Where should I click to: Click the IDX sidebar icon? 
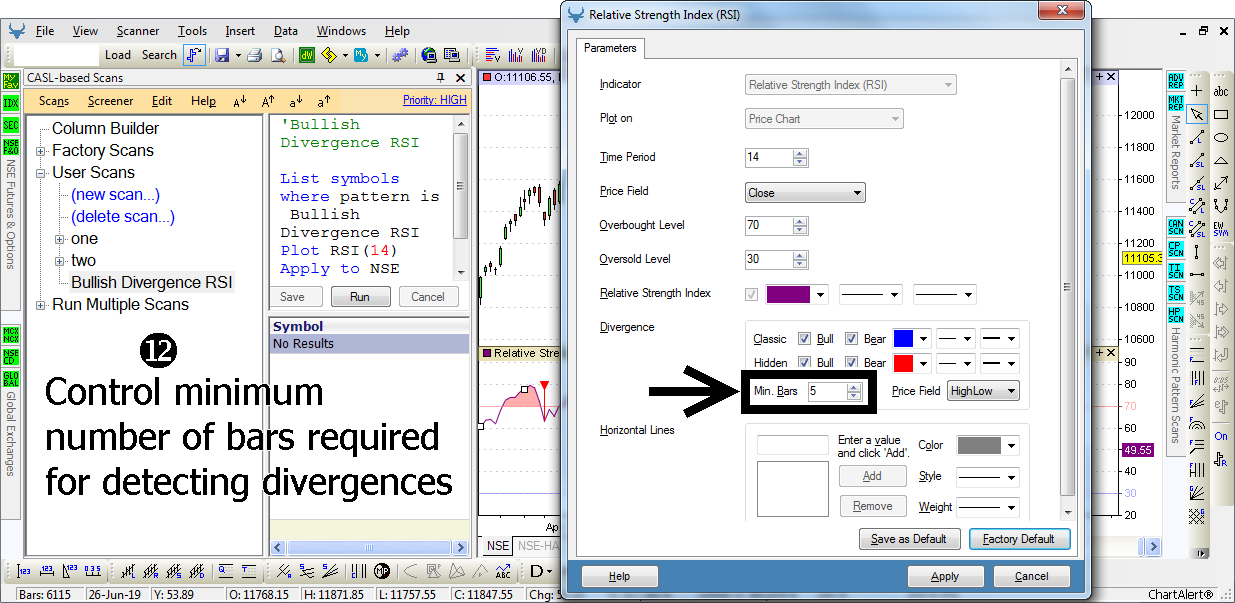pos(11,103)
